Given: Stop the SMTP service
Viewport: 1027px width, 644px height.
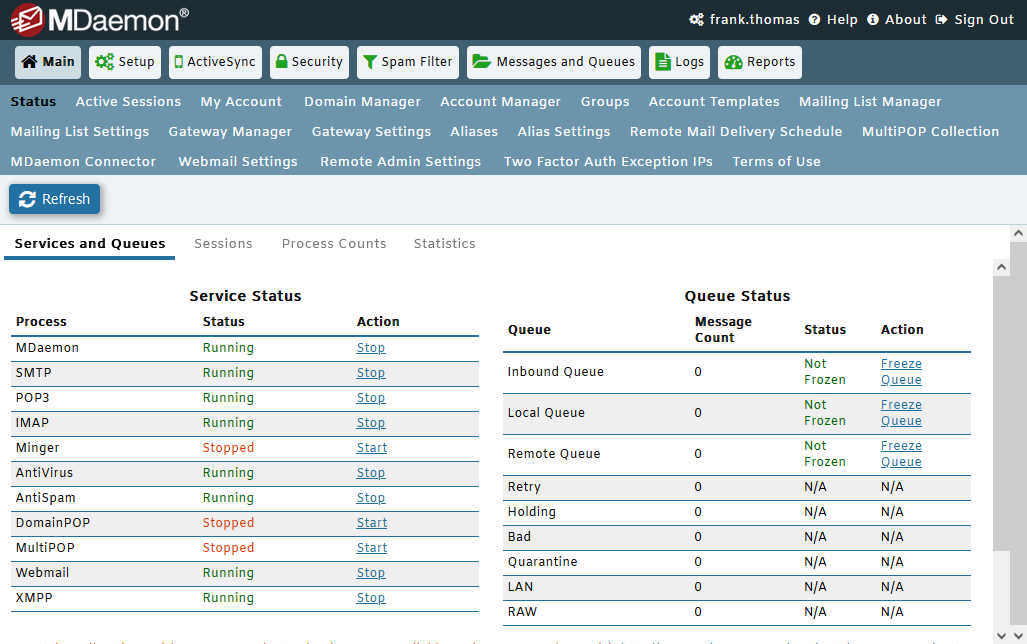Looking at the screenshot, I should [370, 373].
